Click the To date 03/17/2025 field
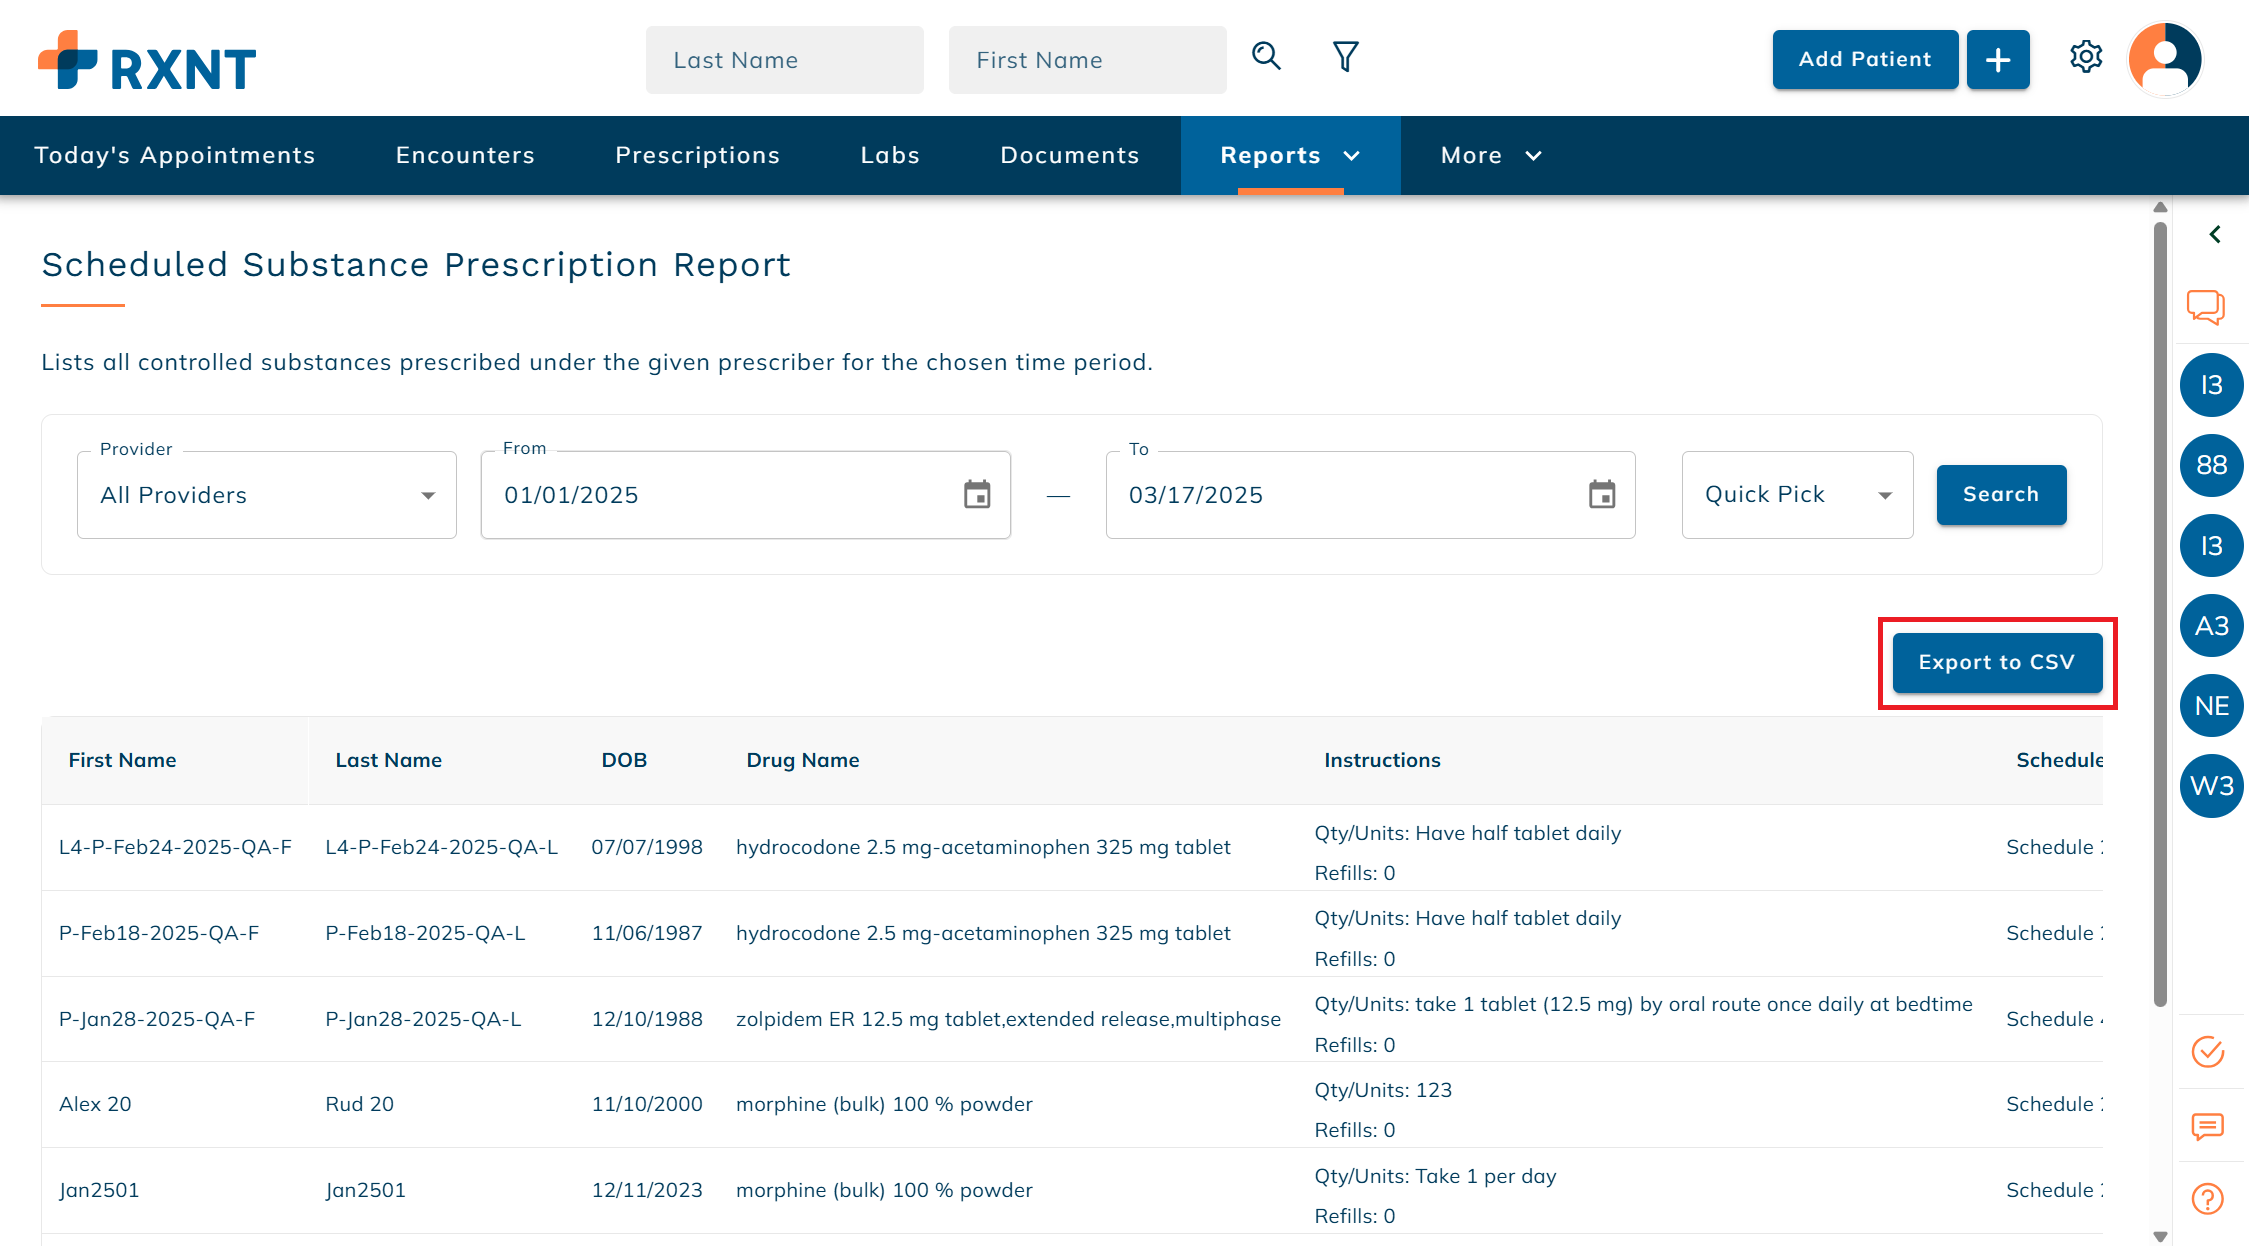 pyautogui.click(x=1371, y=495)
